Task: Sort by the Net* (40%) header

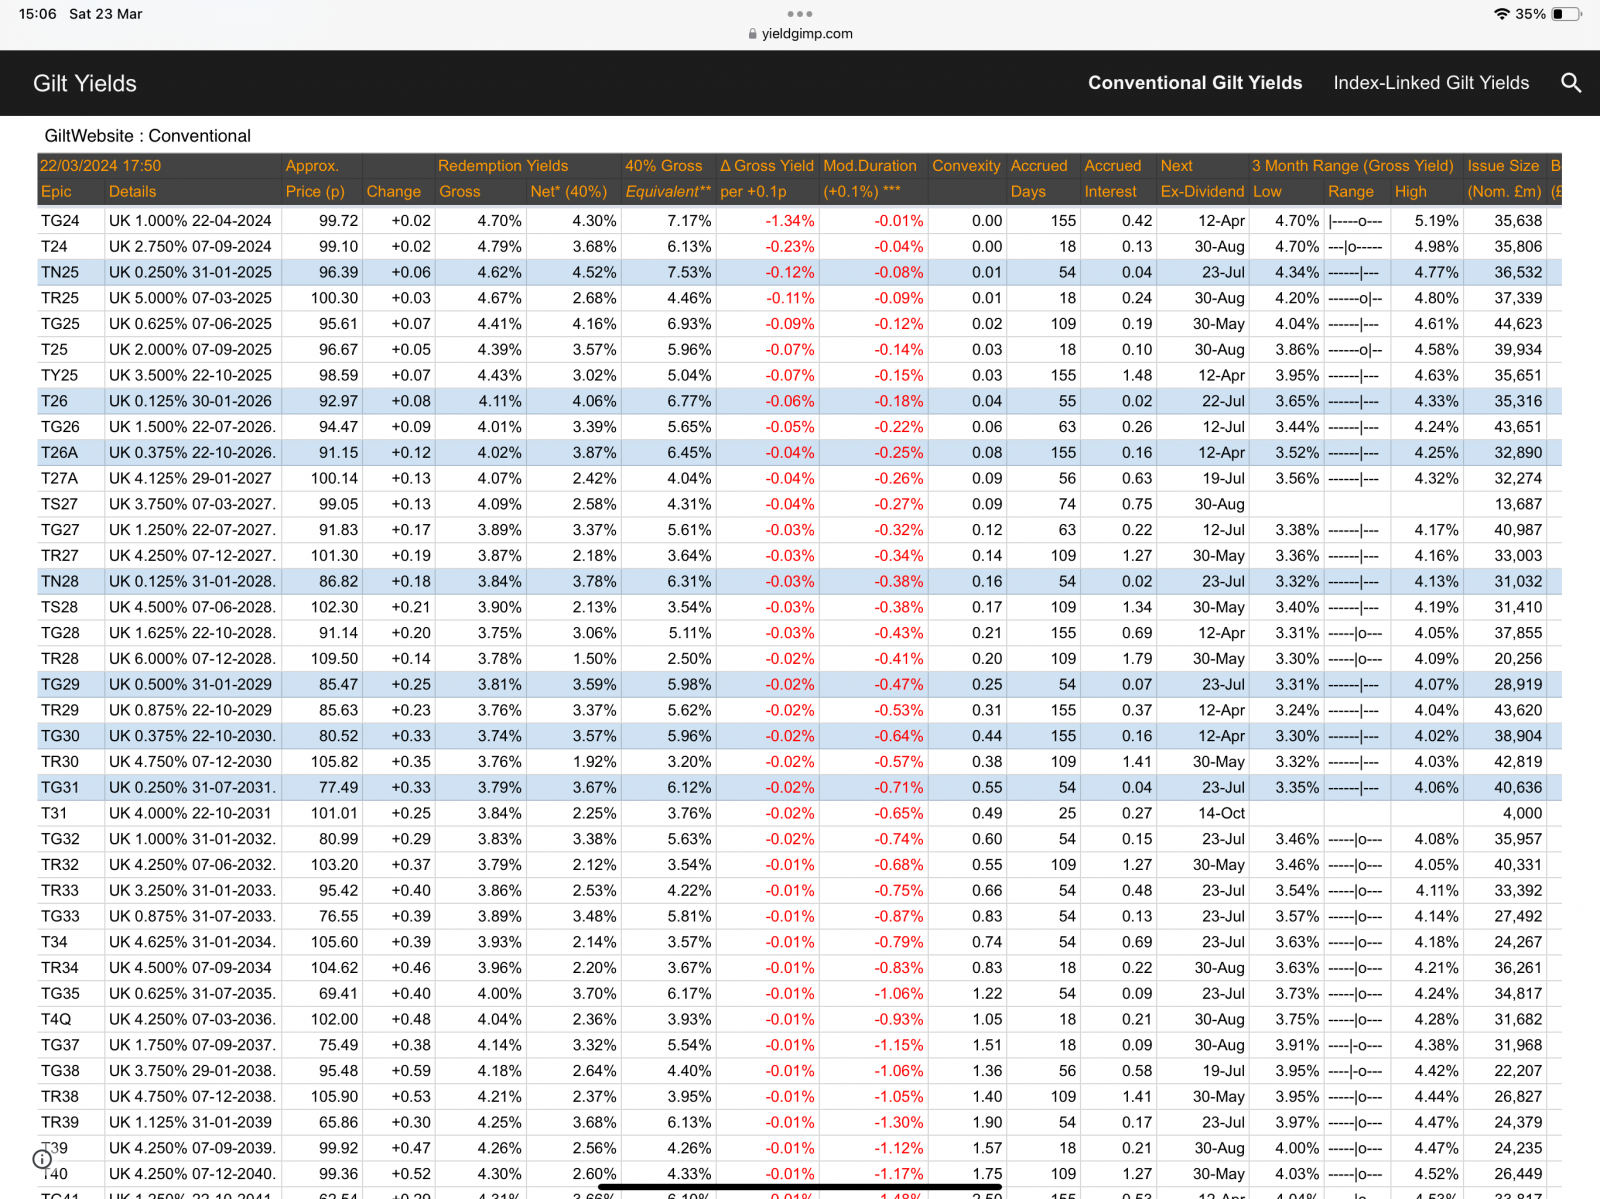Action: click(x=569, y=191)
